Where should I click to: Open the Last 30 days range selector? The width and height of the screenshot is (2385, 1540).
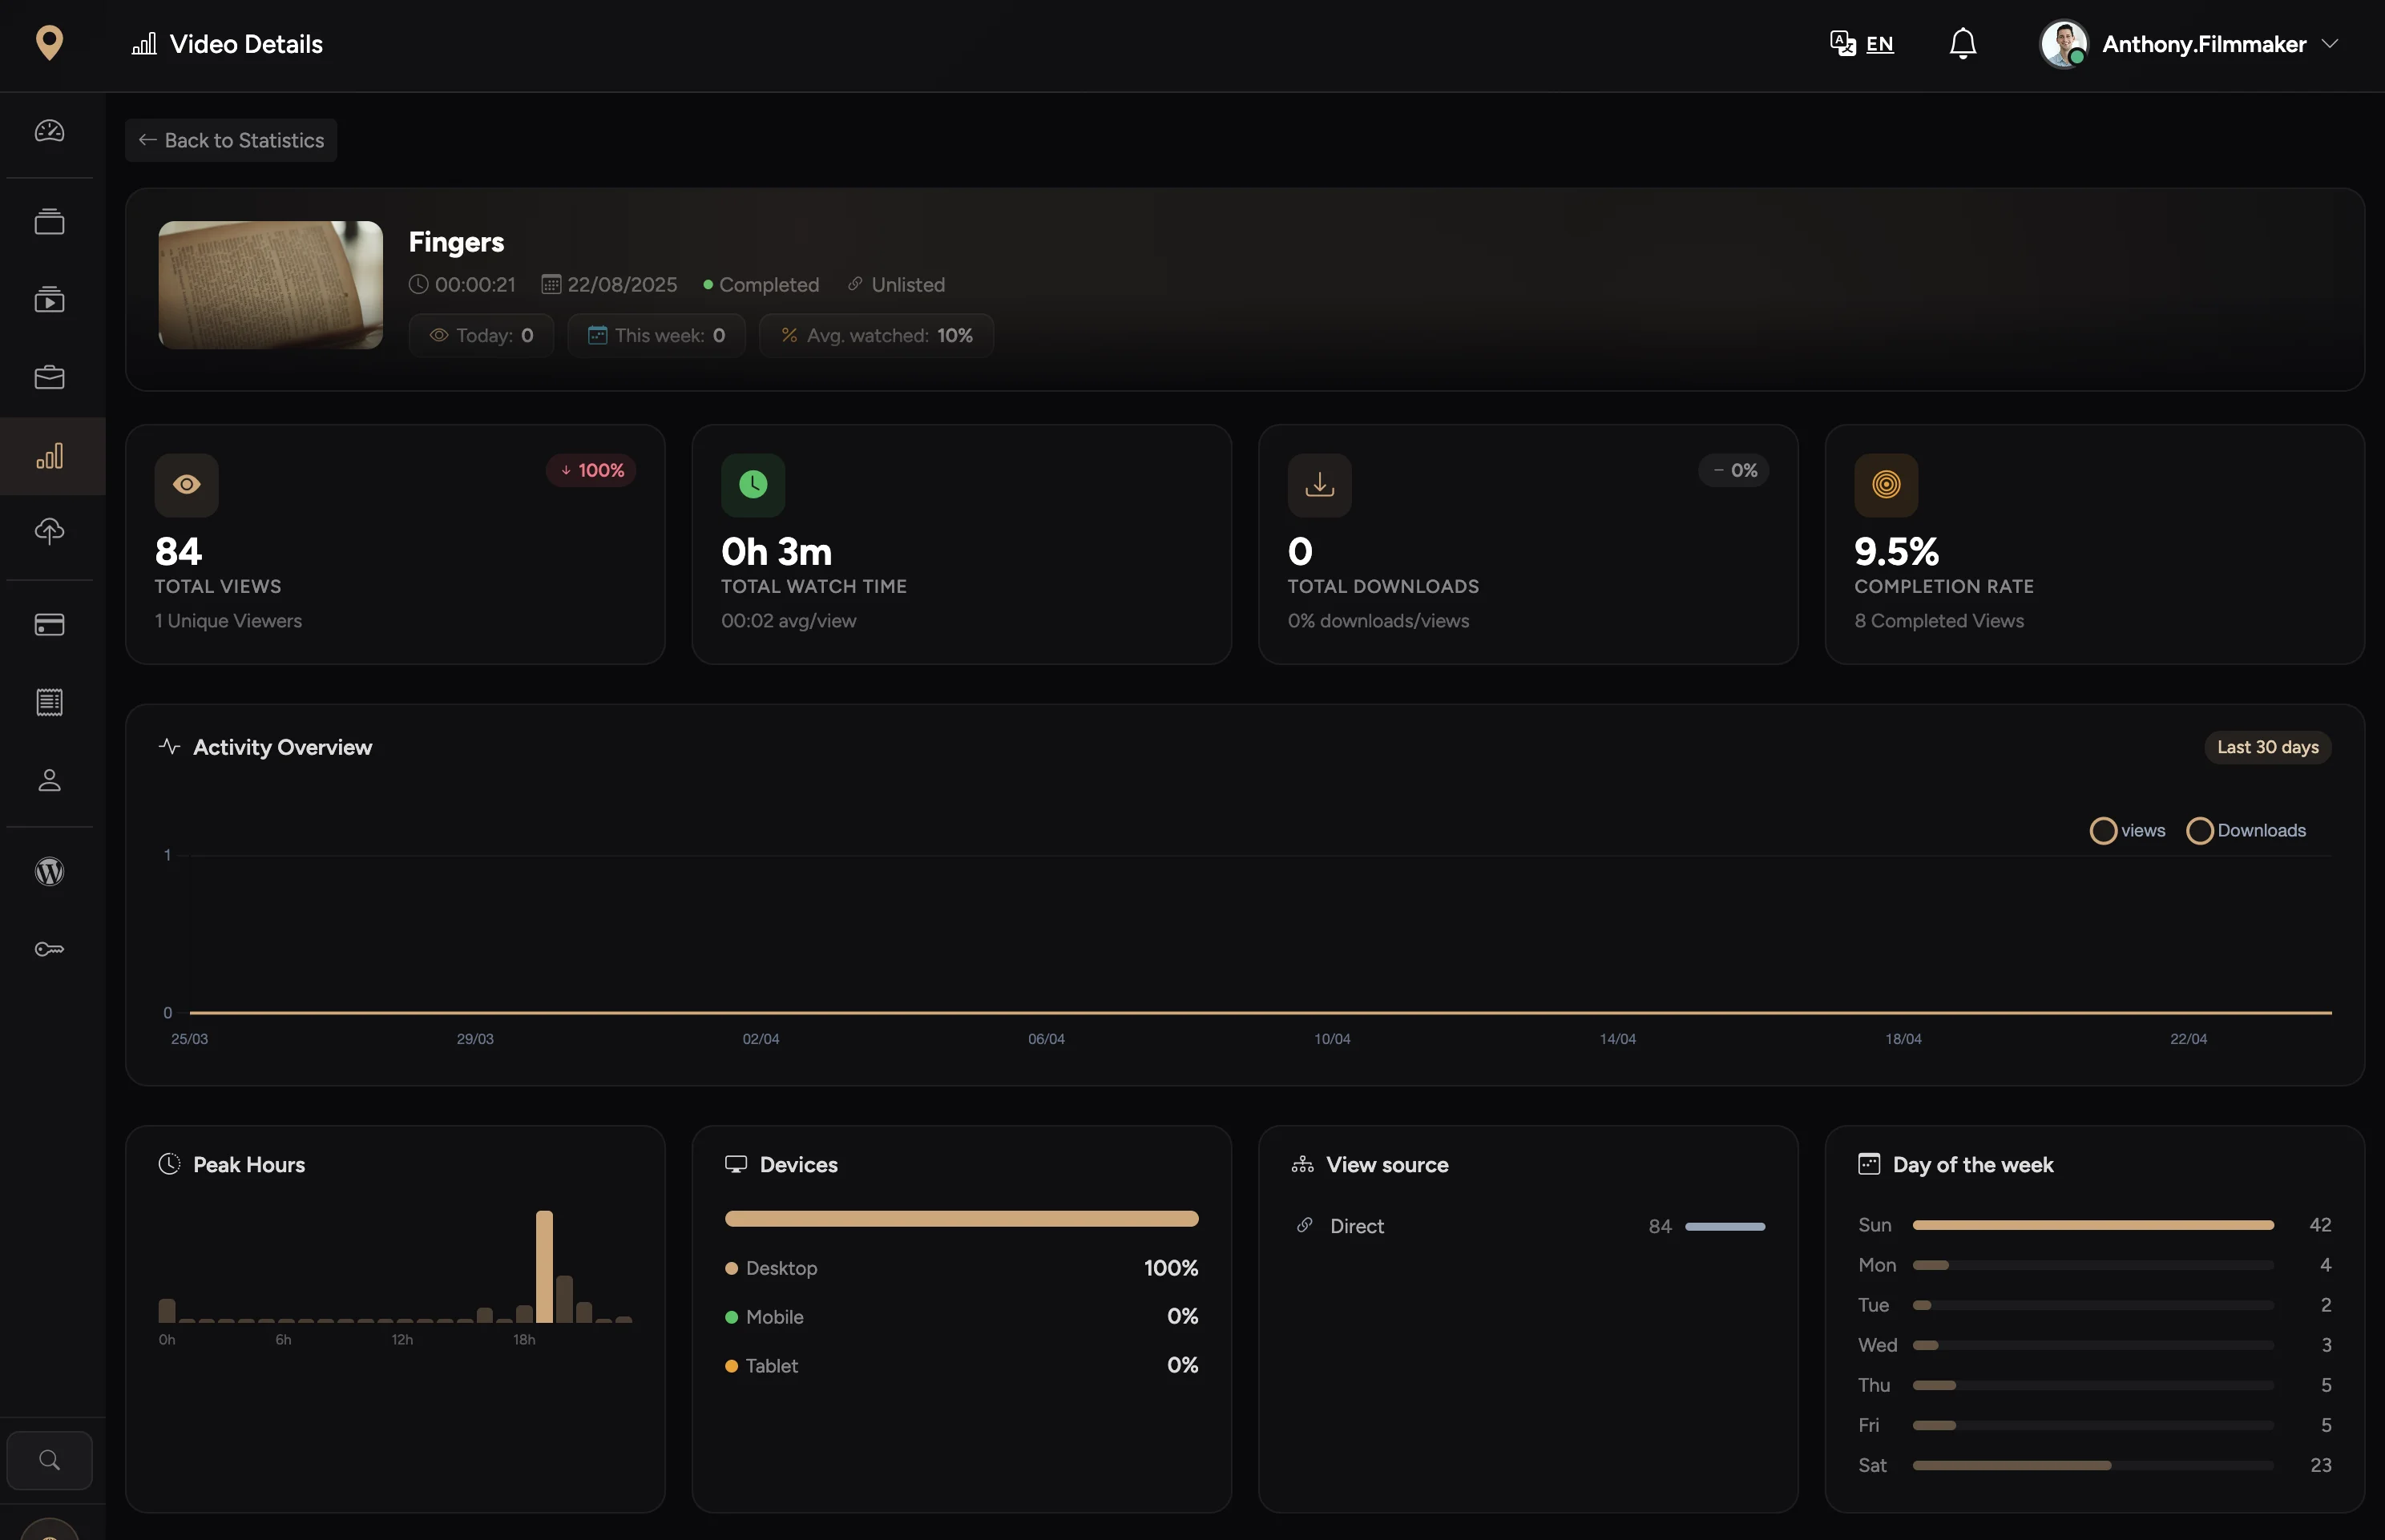(x=2267, y=747)
